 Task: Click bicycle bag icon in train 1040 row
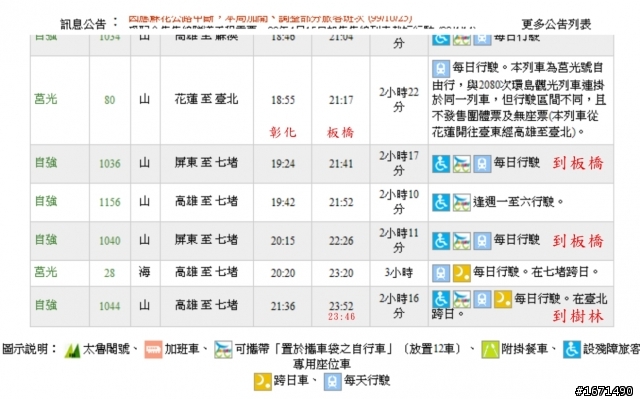pyautogui.click(x=461, y=241)
